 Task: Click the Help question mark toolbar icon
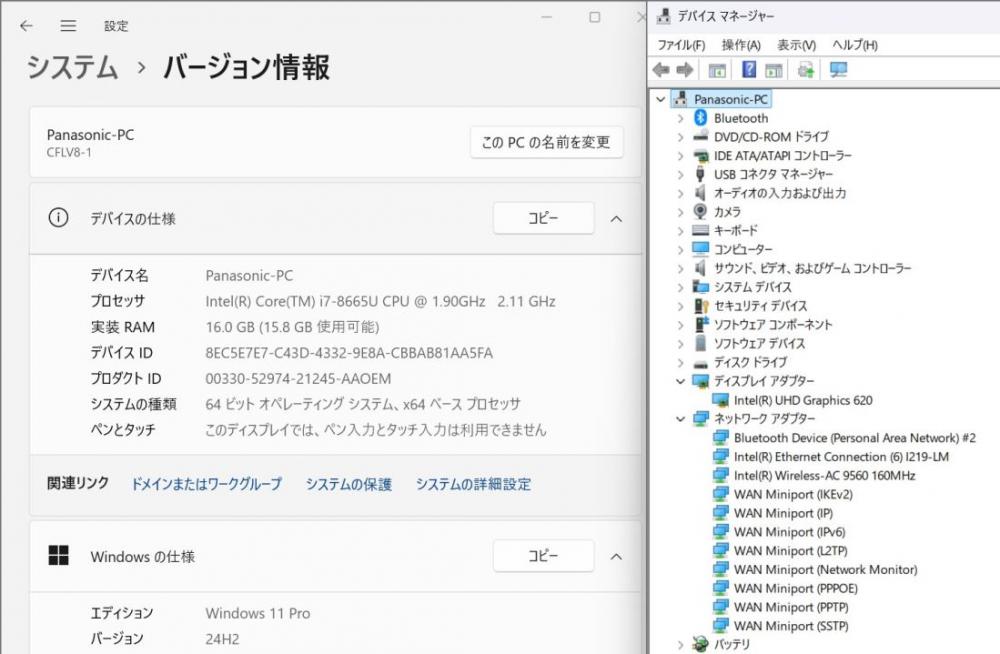pos(749,70)
